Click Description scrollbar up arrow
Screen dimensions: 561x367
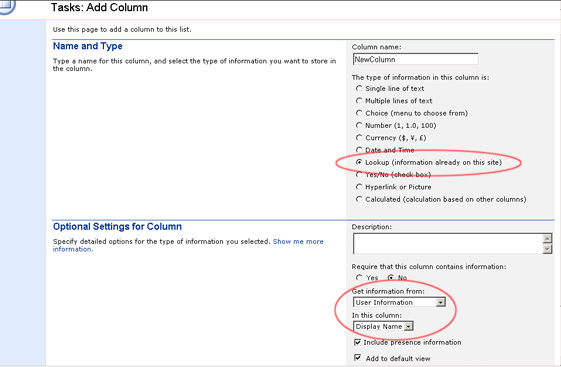pyautogui.click(x=547, y=238)
